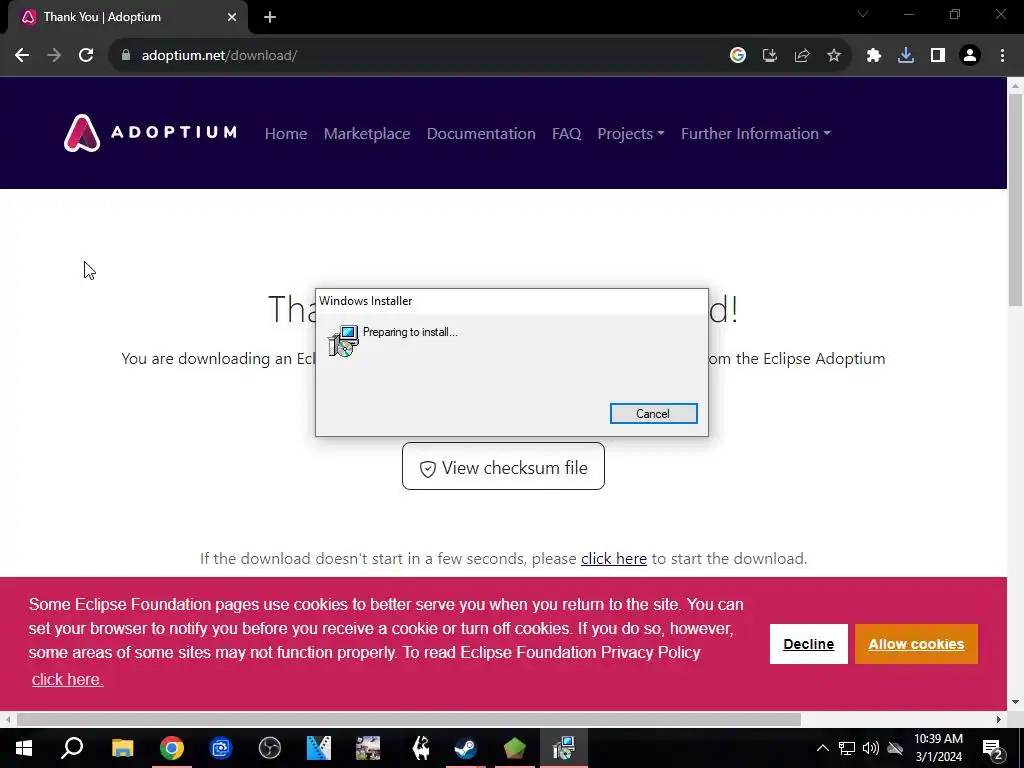
Task: Open the Home nav link
Action: pyautogui.click(x=286, y=133)
